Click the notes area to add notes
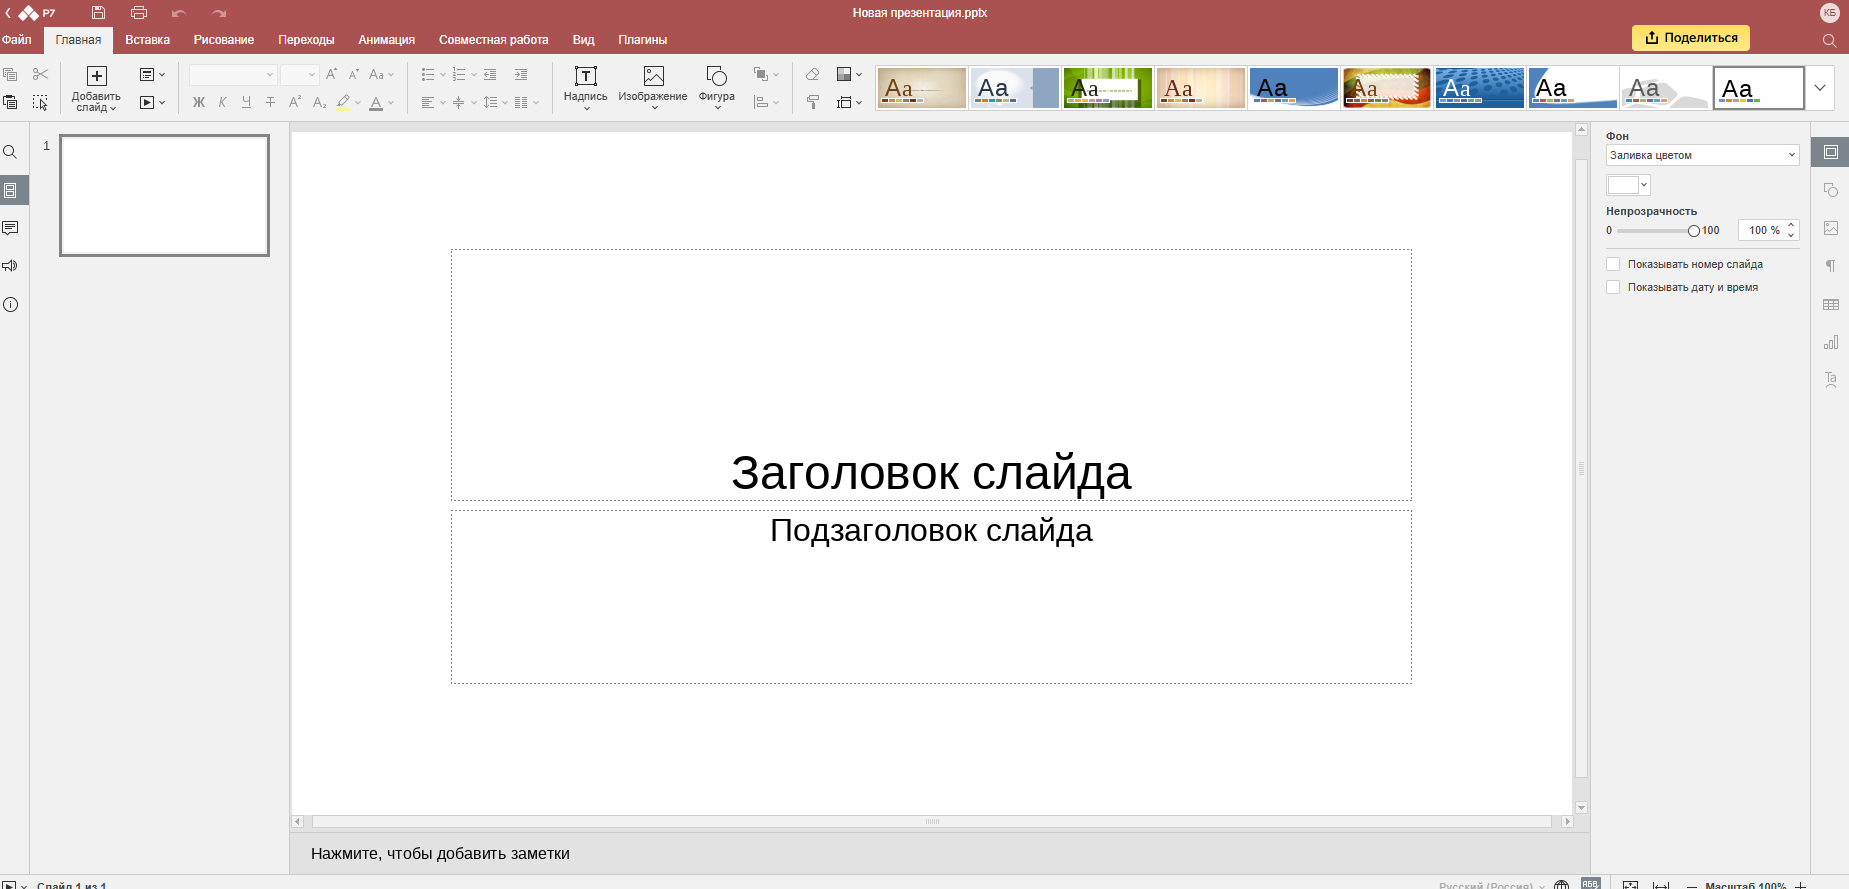This screenshot has width=1849, height=889. pyautogui.click(x=940, y=853)
